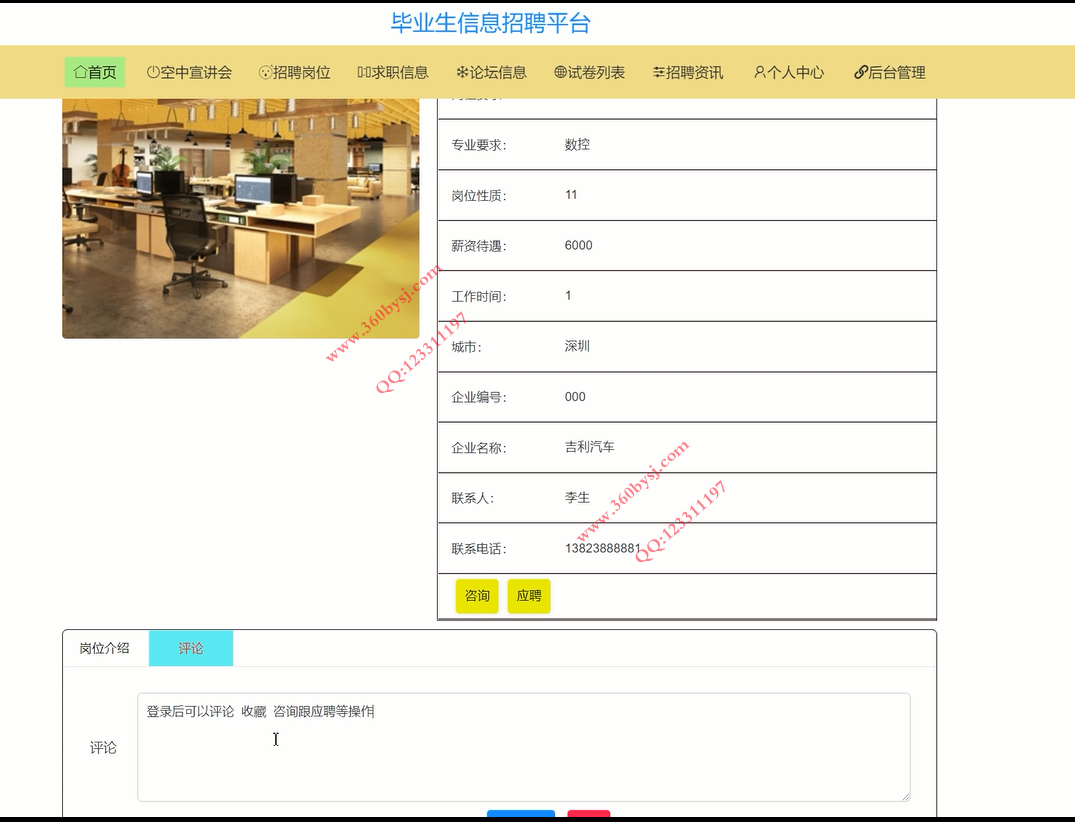This screenshot has height=822, width=1075.
Task: Click inside the 评论 text area
Action: (524, 747)
